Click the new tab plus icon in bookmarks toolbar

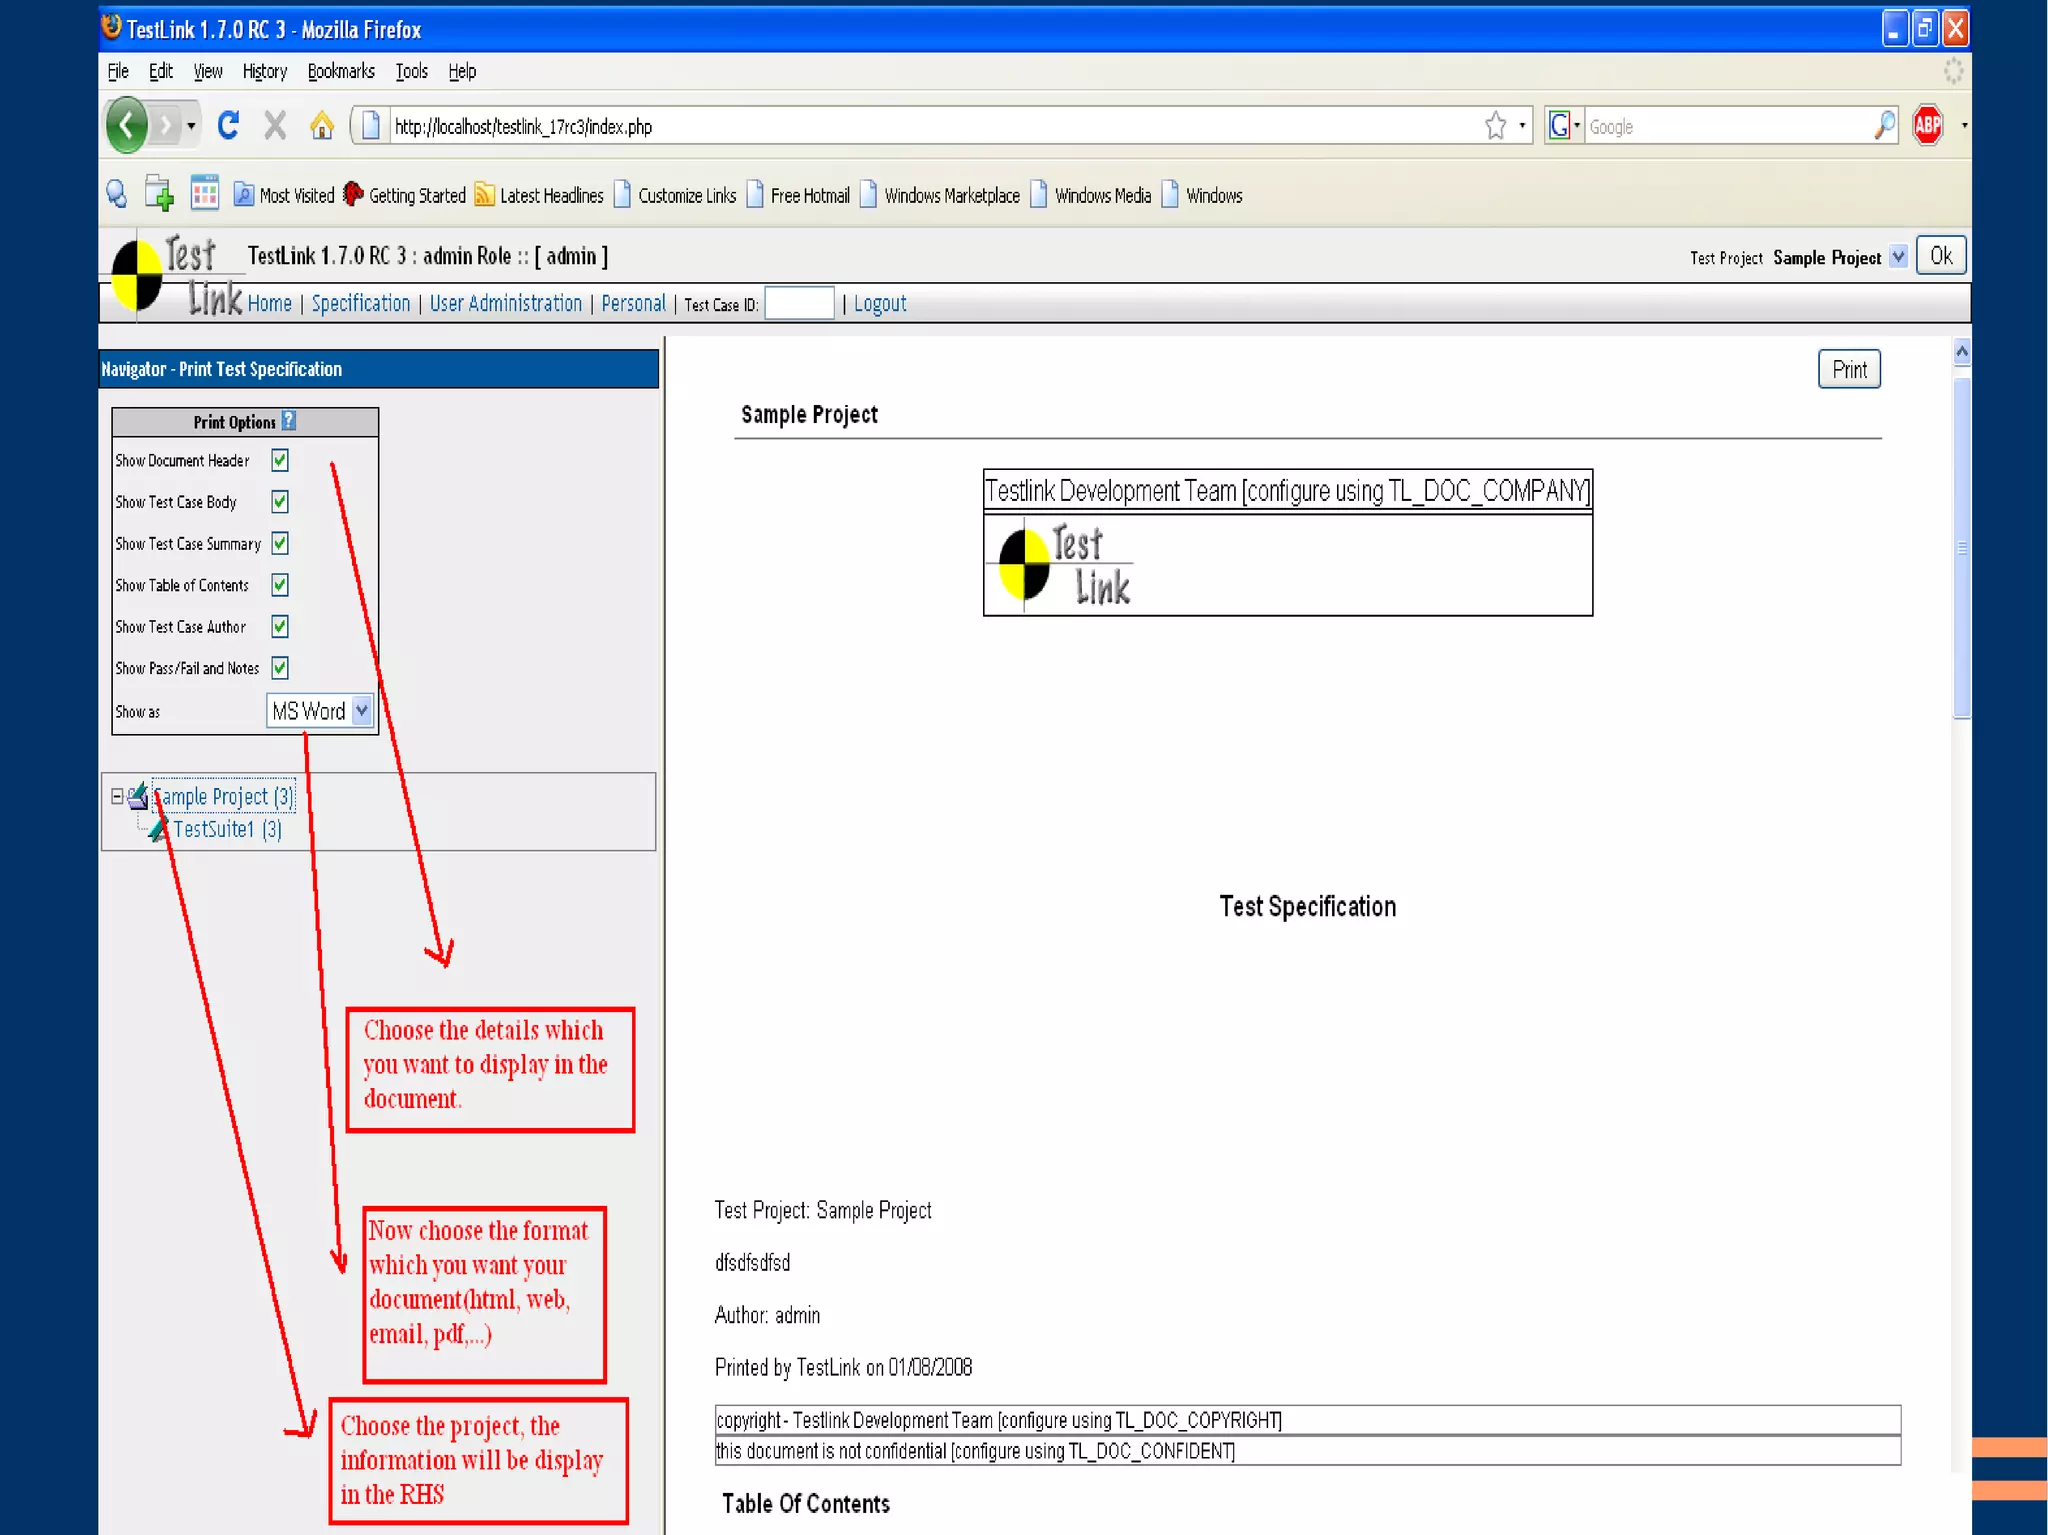pyautogui.click(x=159, y=193)
